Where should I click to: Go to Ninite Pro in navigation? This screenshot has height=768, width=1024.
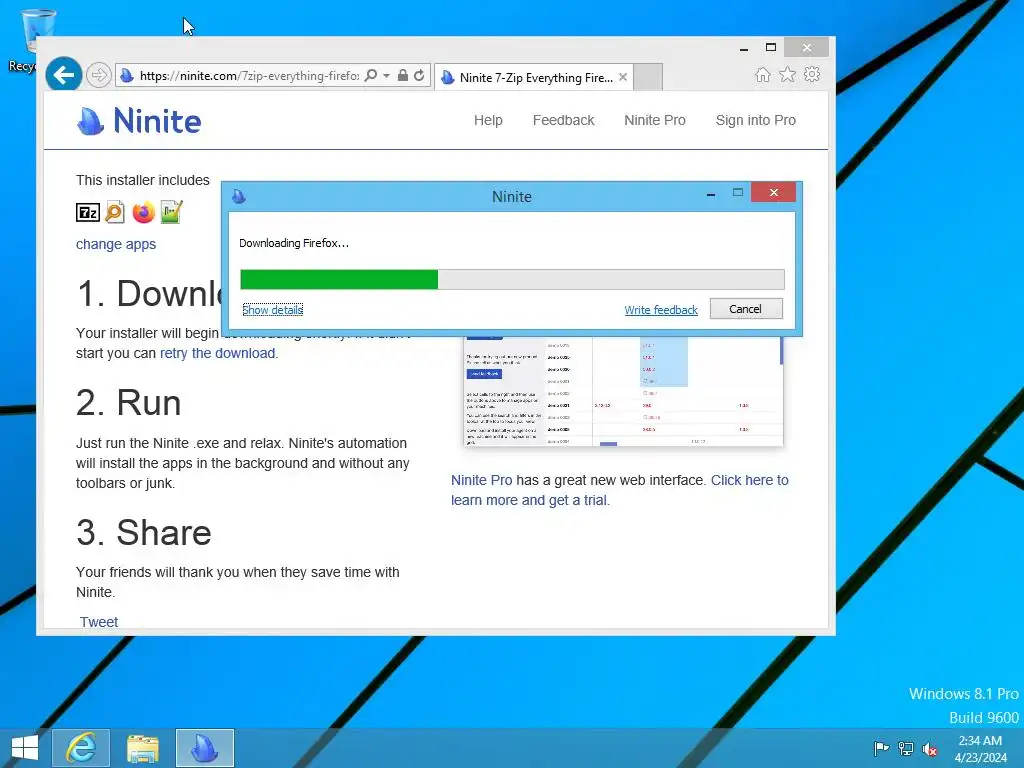(x=654, y=120)
